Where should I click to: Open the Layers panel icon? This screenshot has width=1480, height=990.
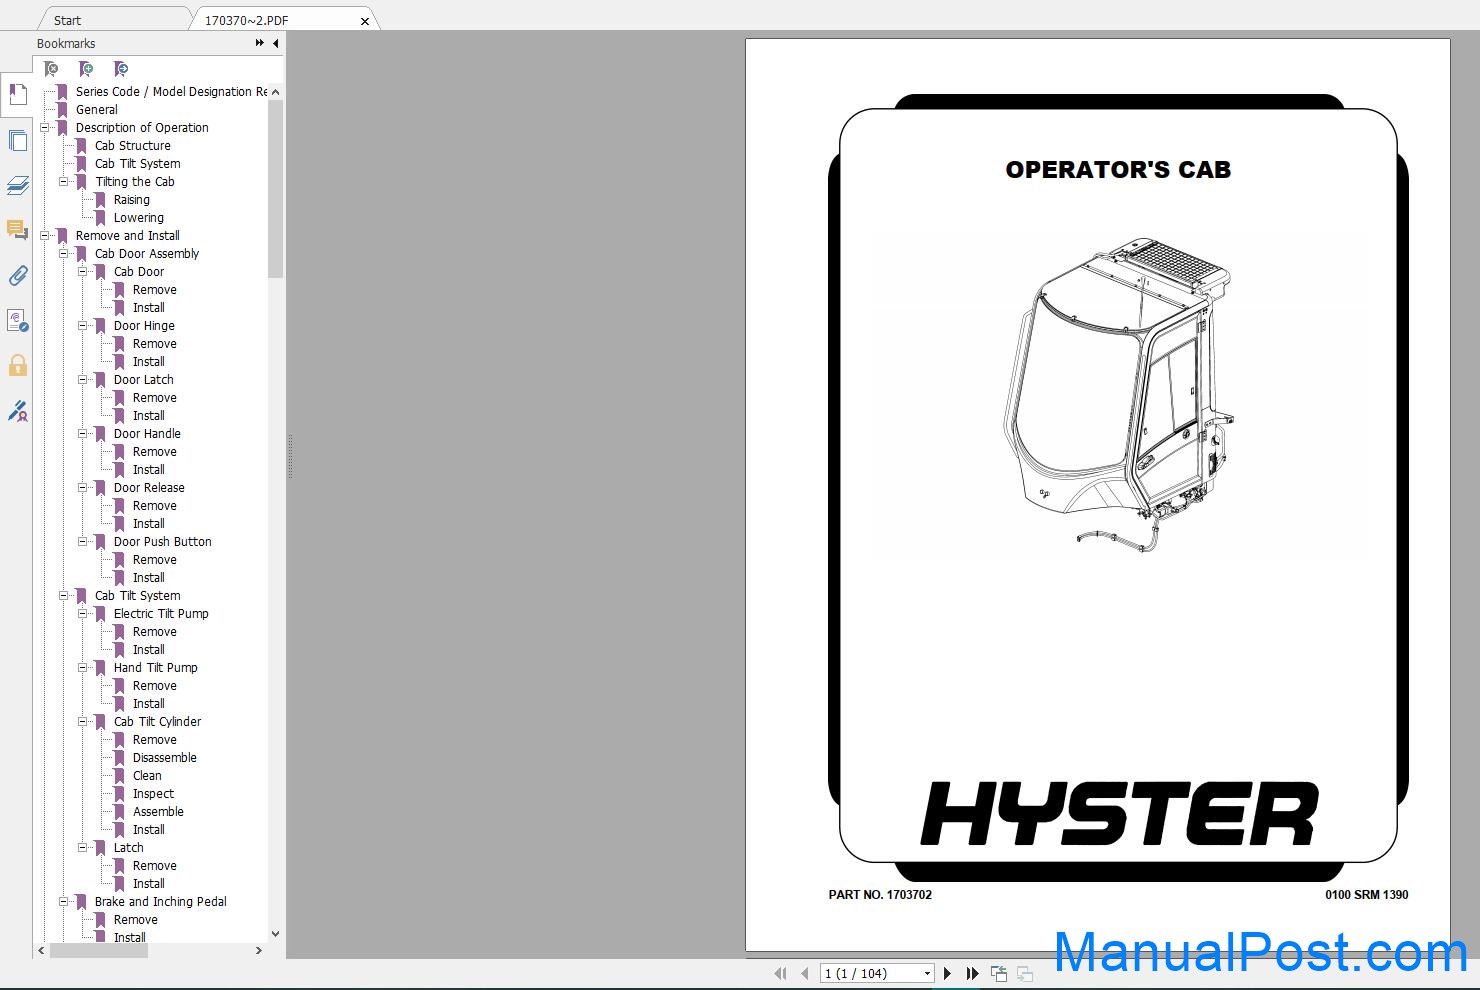pos(17,186)
